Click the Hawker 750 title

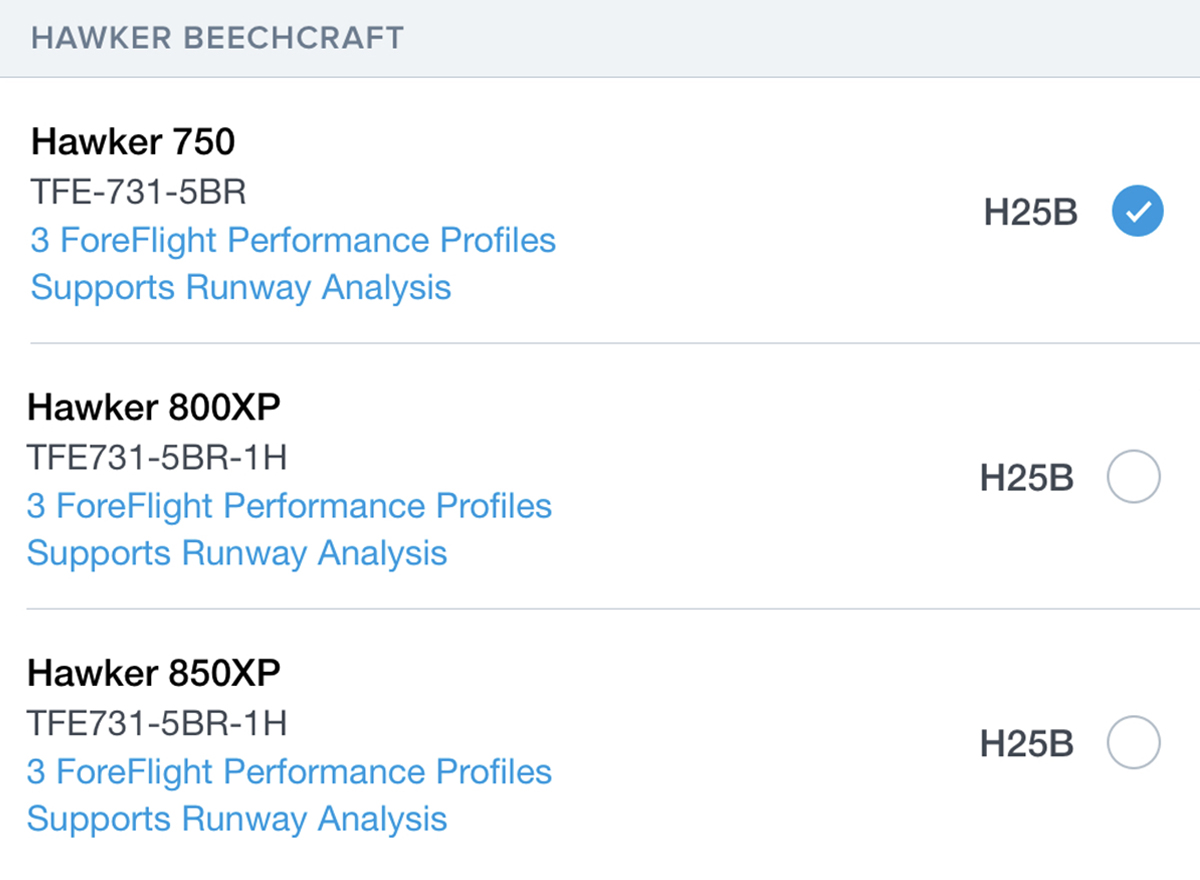[133, 142]
